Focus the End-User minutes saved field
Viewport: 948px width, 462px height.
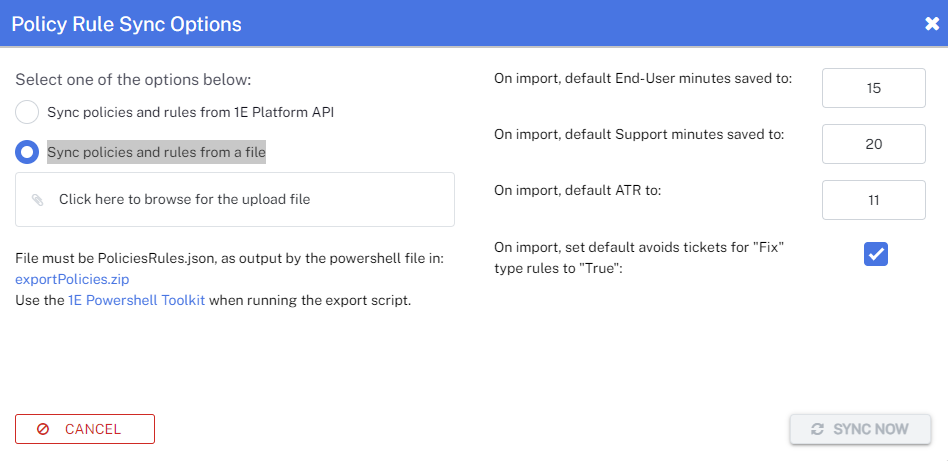point(873,88)
